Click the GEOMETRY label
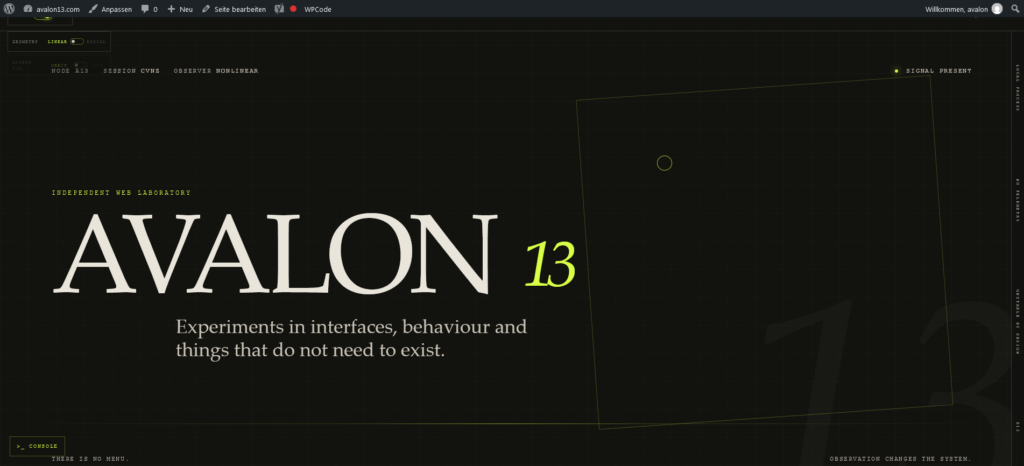Screen dimensions: 1024x466 (x=25, y=41)
